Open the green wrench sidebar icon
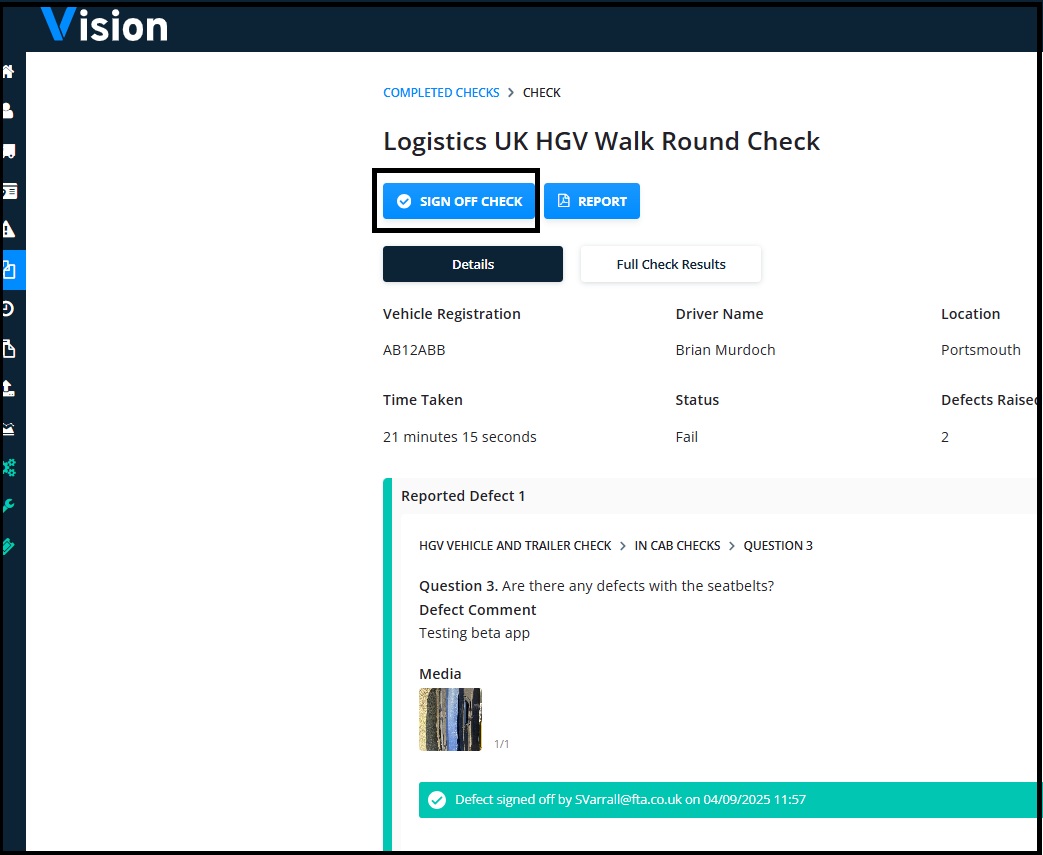 (x=8, y=506)
